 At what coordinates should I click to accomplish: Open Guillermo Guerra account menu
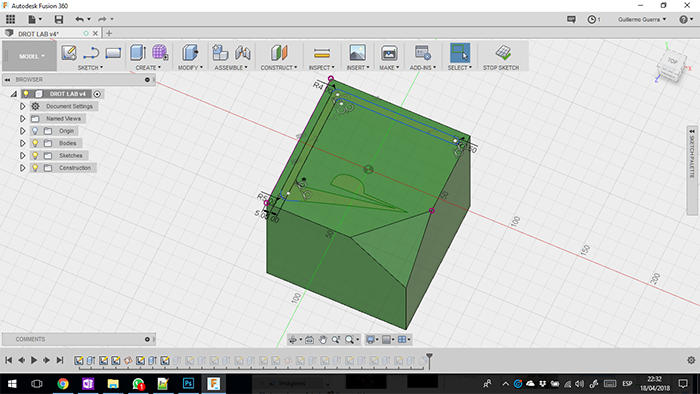(x=642, y=19)
